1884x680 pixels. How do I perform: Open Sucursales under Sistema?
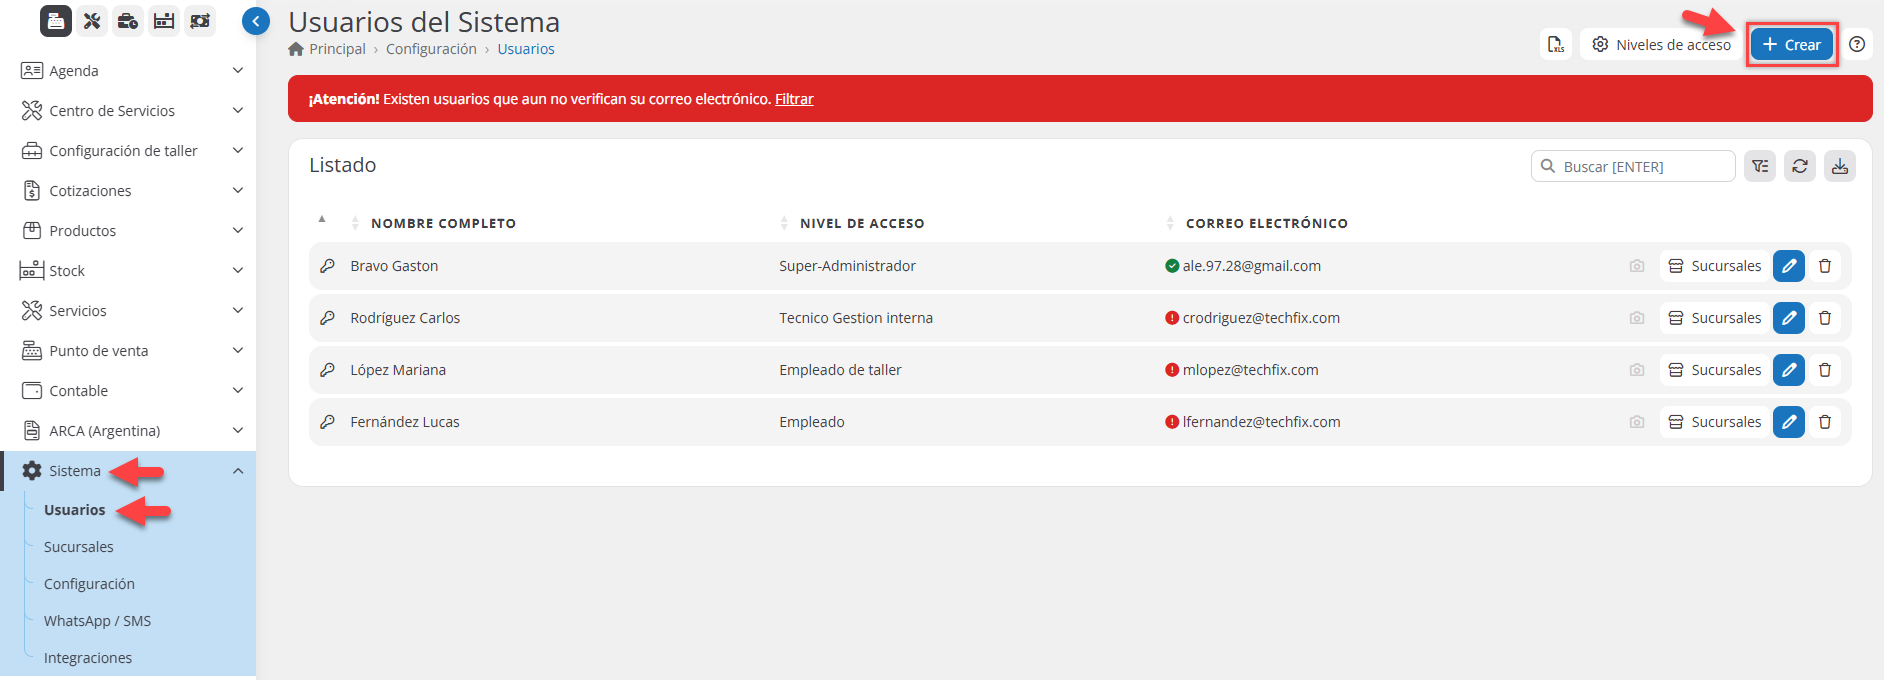click(x=79, y=547)
